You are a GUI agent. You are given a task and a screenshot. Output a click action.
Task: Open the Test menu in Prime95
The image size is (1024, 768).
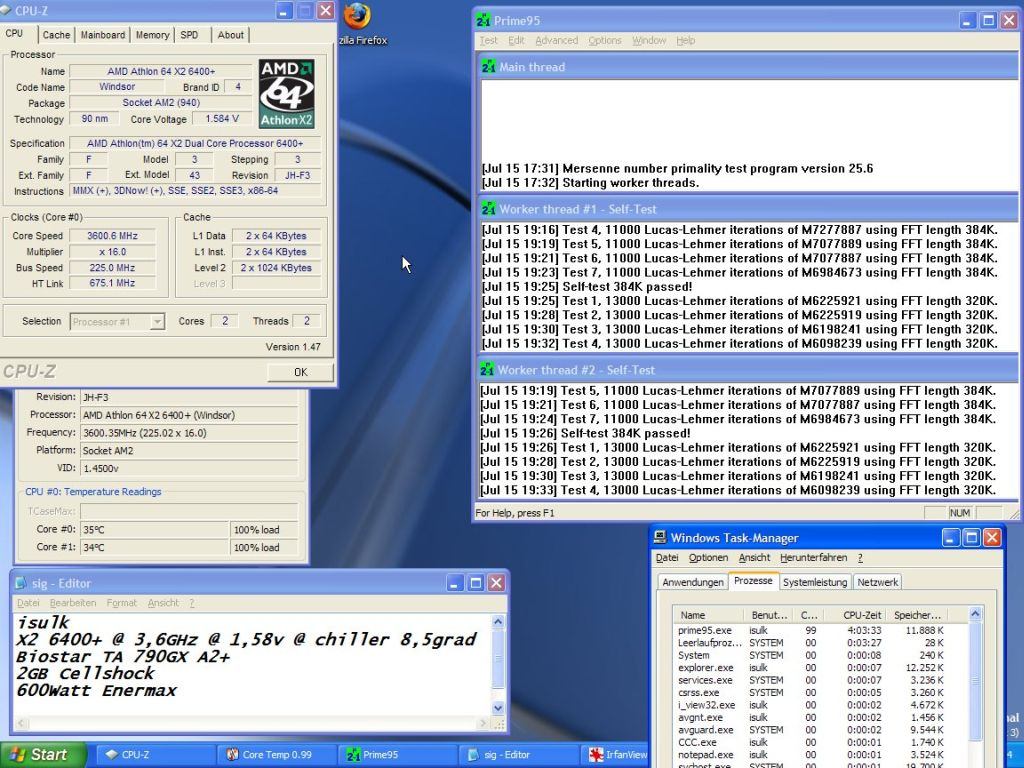point(488,40)
